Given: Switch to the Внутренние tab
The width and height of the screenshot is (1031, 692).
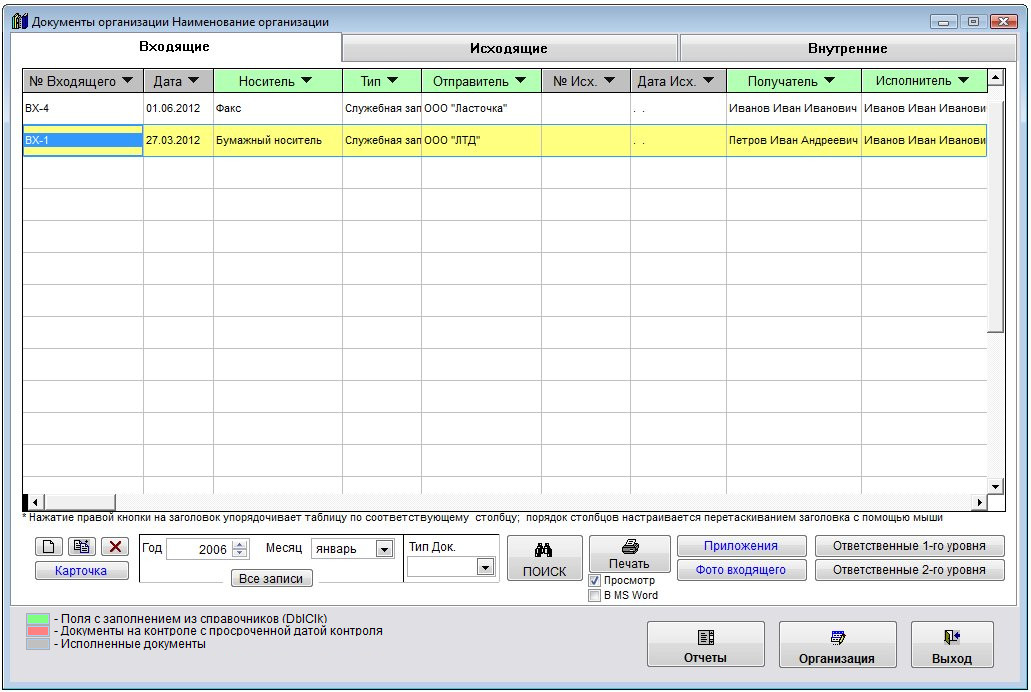Looking at the screenshot, I should click(847, 48).
